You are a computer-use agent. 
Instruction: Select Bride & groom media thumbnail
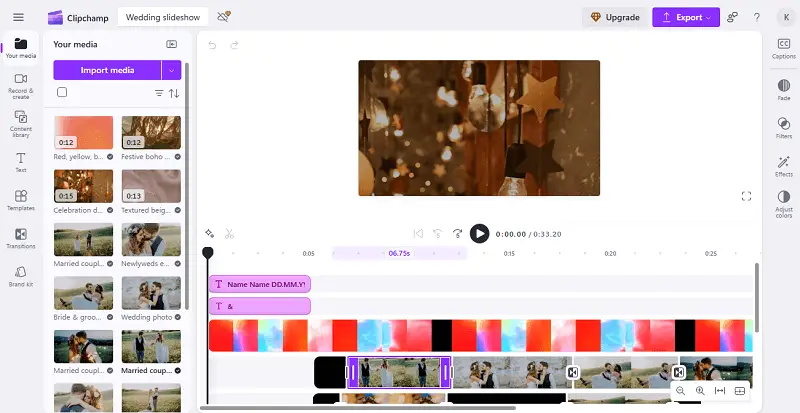click(83, 293)
